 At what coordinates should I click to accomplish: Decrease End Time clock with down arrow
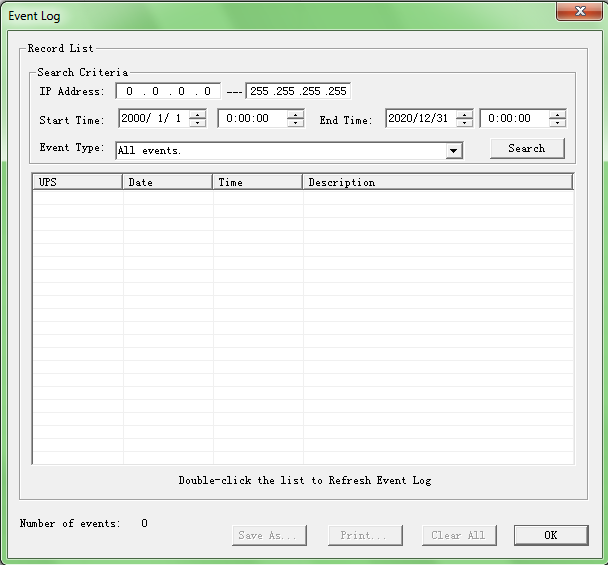click(x=557, y=123)
